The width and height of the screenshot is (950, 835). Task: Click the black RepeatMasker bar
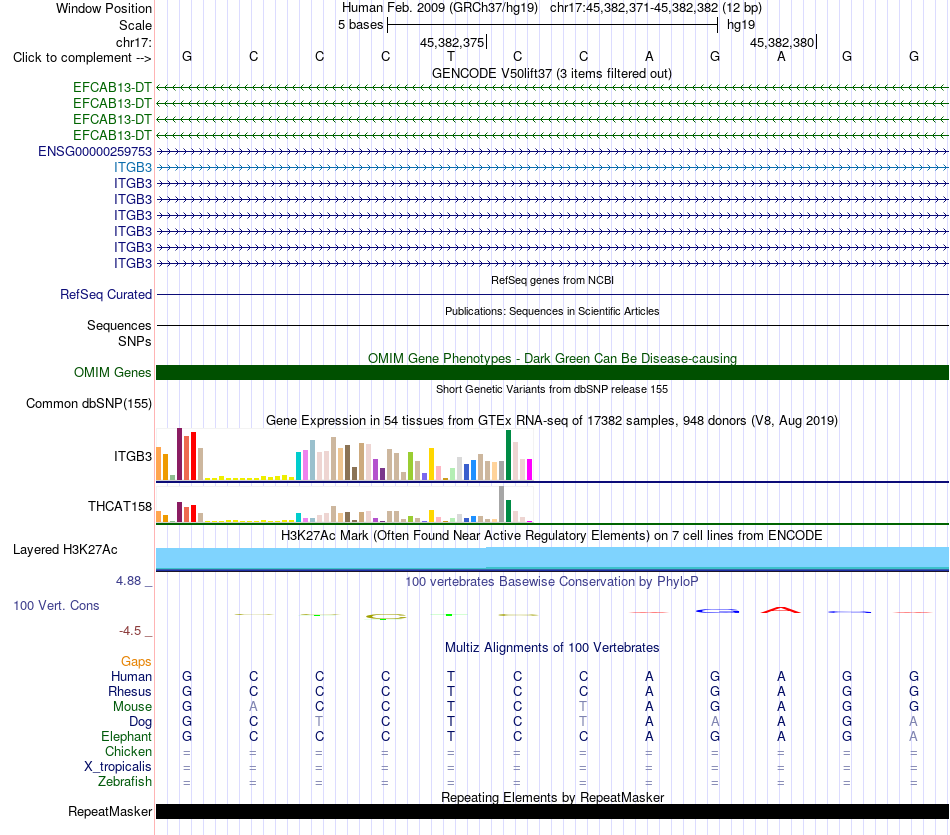552,812
